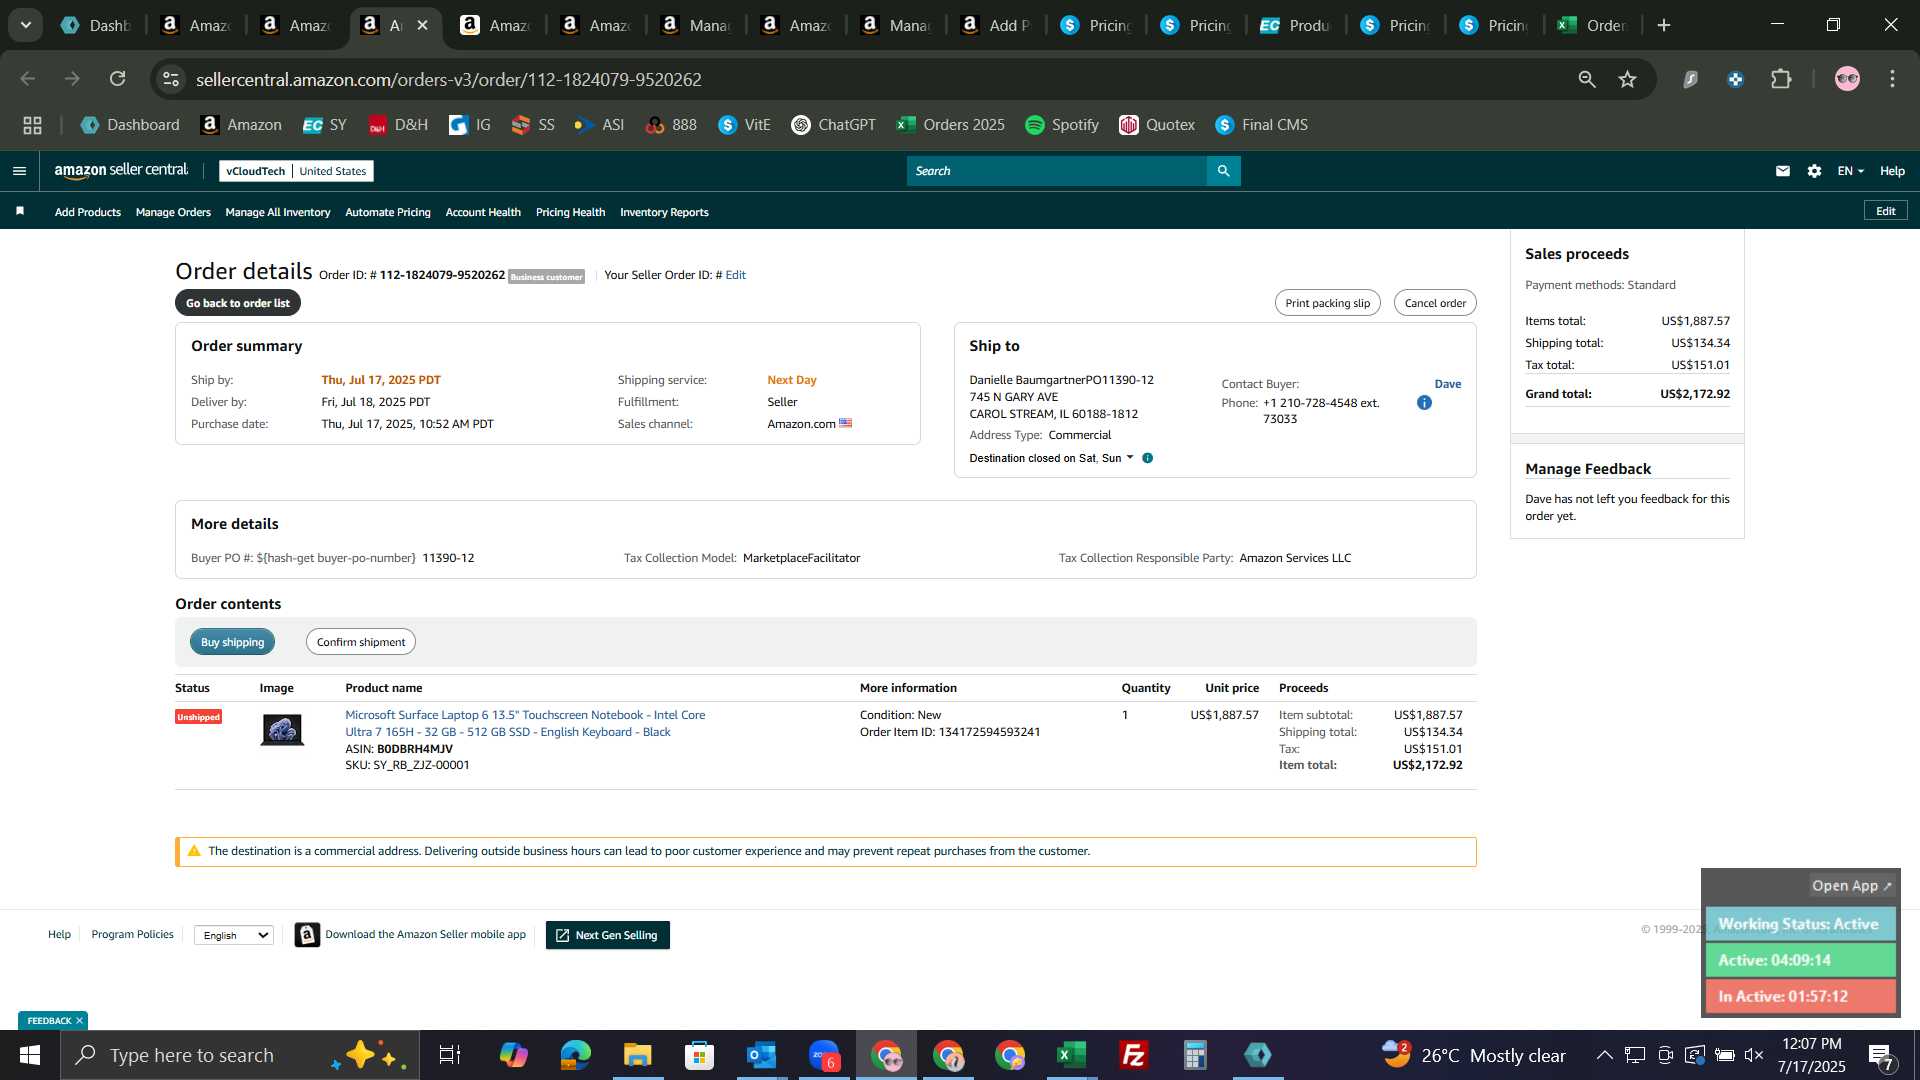Open the Seller Central hamburger menu
Screen dimensions: 1920x1080
tap(19, 171)
